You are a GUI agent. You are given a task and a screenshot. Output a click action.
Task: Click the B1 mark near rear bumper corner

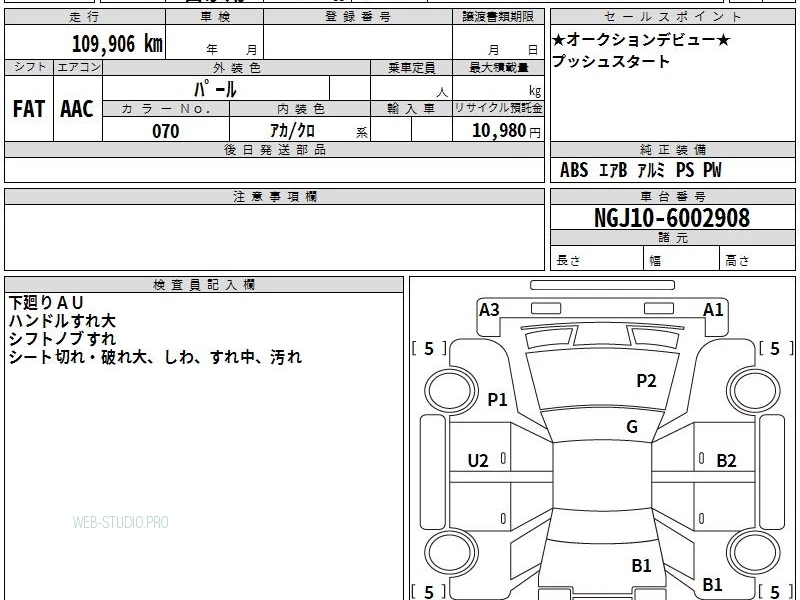713,585
